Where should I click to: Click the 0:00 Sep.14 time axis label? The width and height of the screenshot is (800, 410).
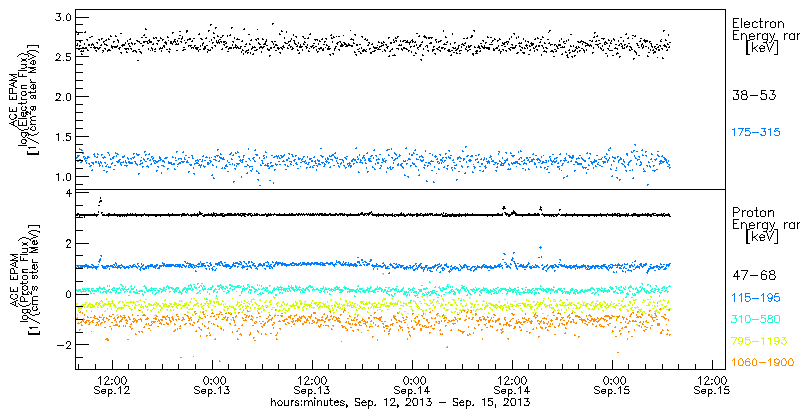point(412,386)
